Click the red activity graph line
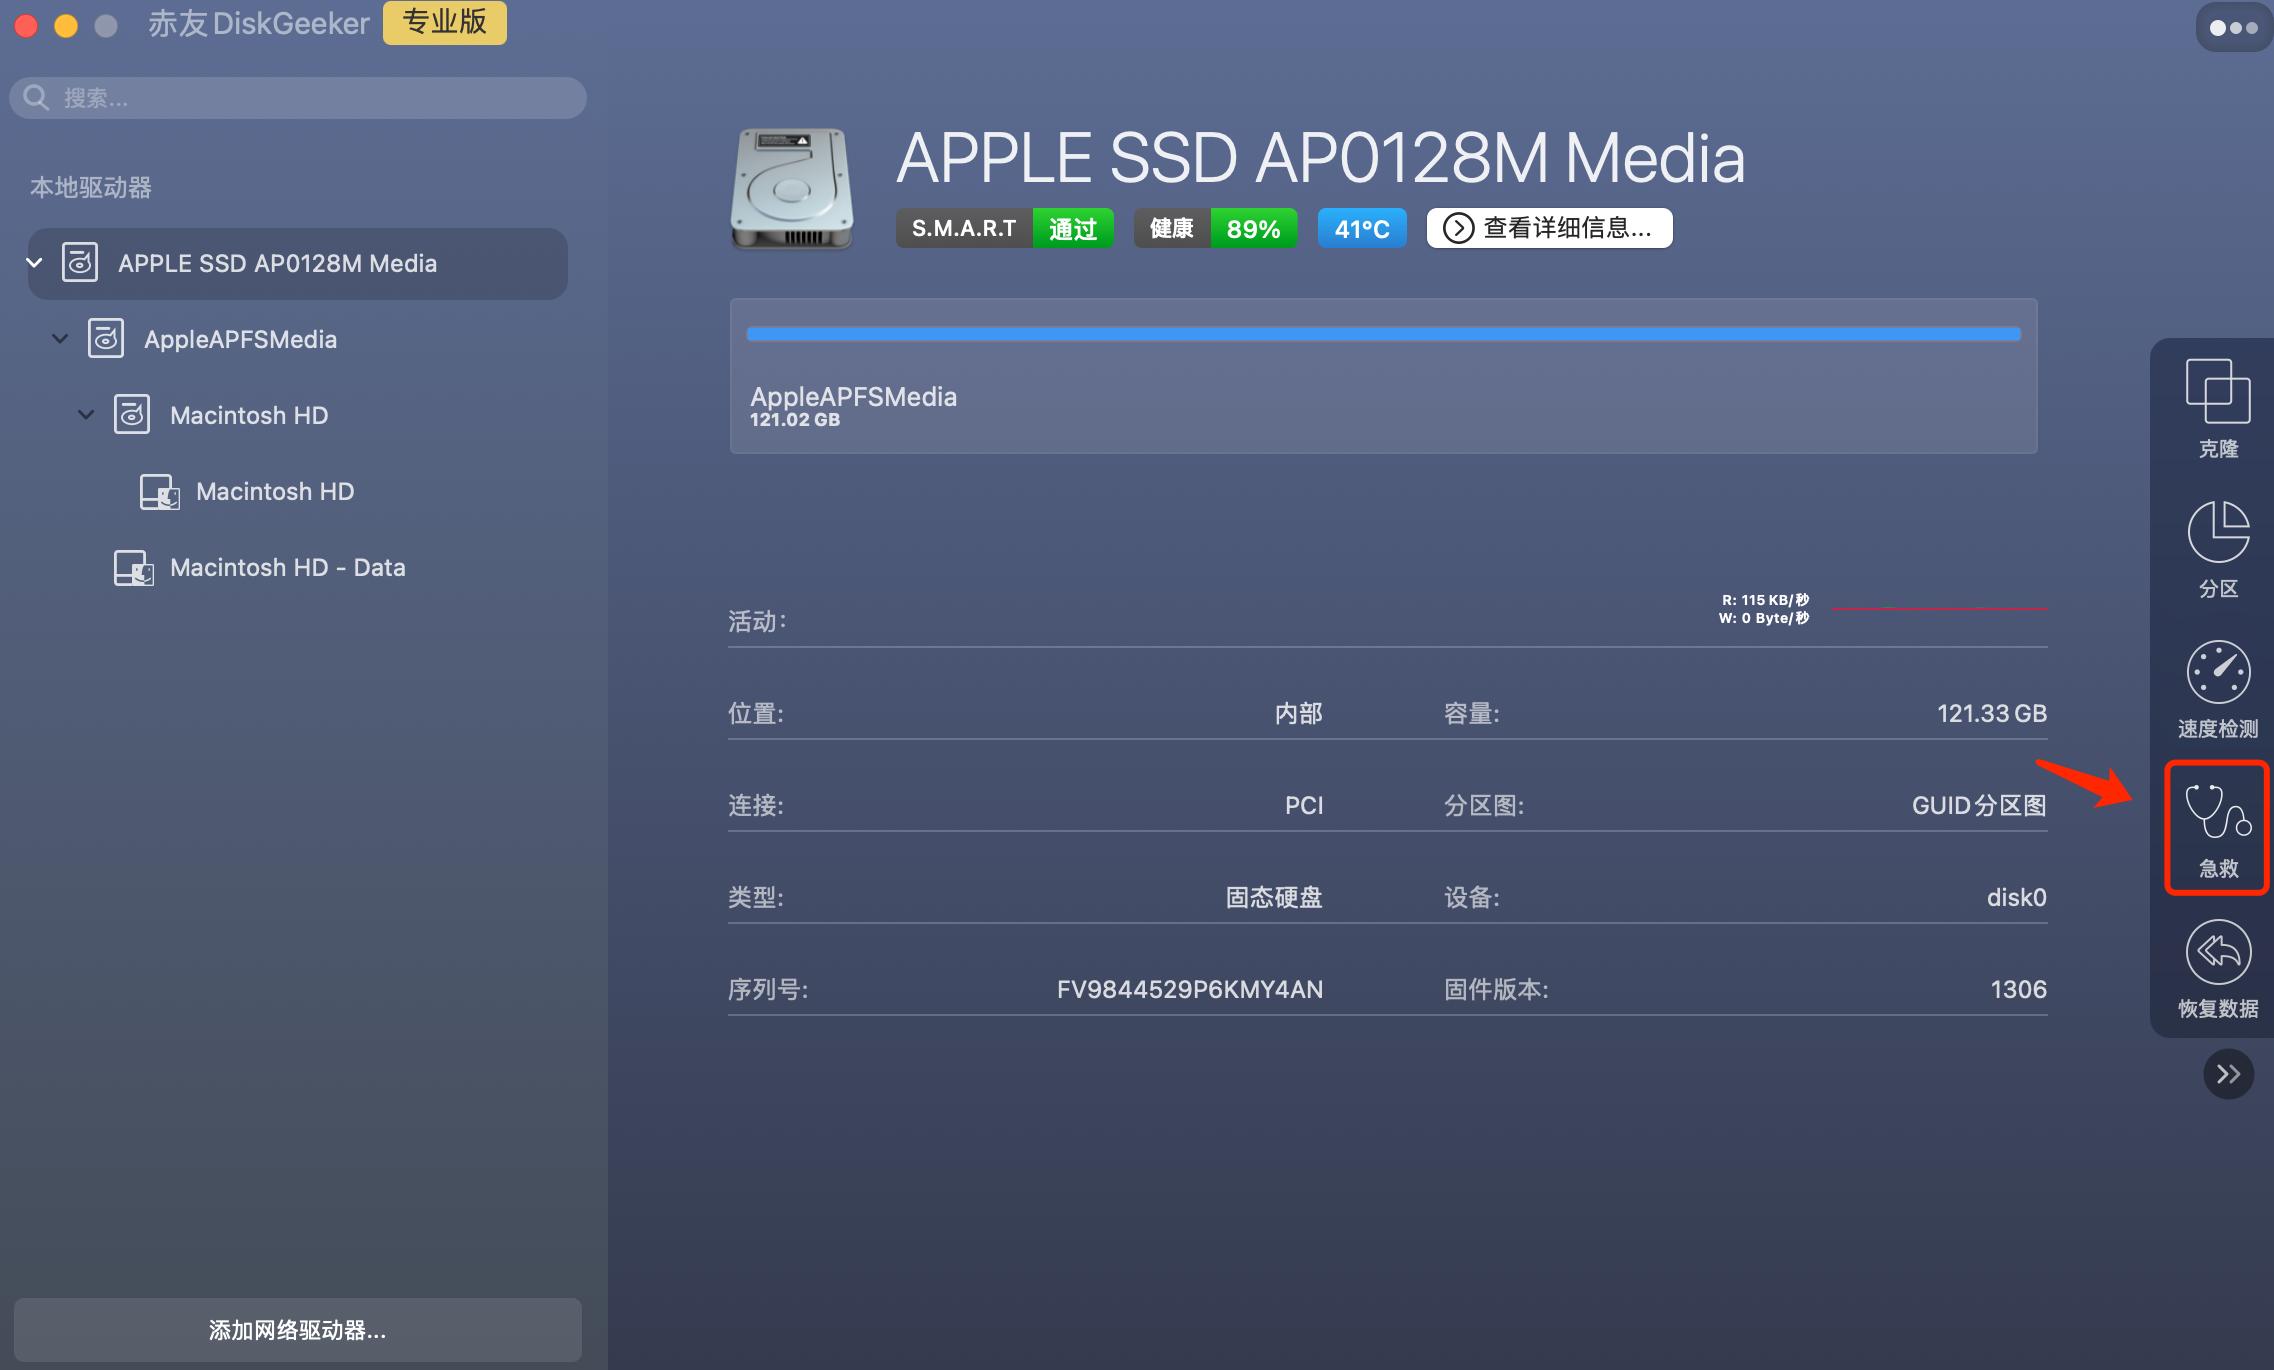The height and width of the screenshot is (1370, 2274). coord(1939,608)
